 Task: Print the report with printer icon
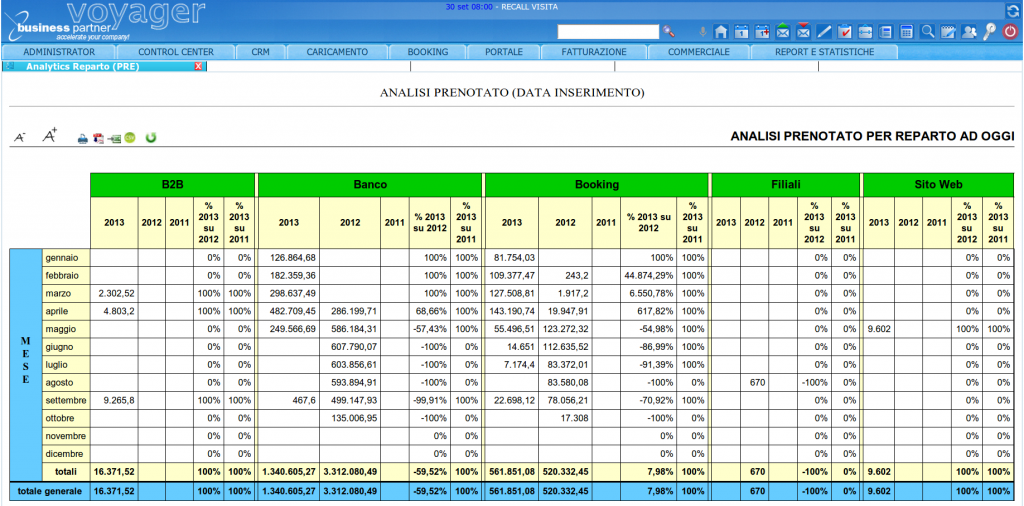[x=83, y=138]
